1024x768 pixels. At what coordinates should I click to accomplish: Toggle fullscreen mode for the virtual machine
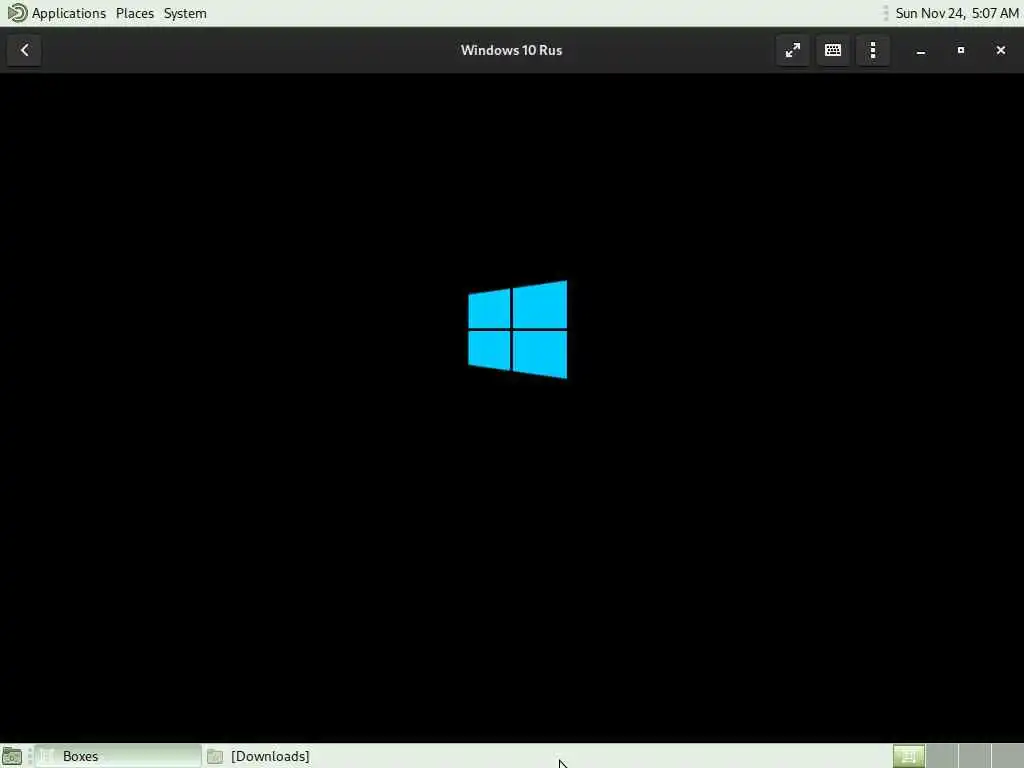pos(793,50)
